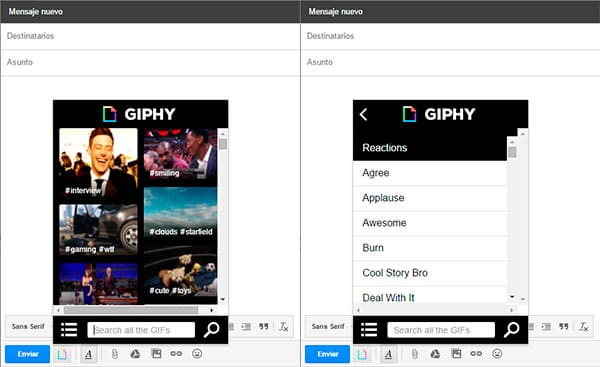Click Asunto field in right window

click(x=450, y=62)
